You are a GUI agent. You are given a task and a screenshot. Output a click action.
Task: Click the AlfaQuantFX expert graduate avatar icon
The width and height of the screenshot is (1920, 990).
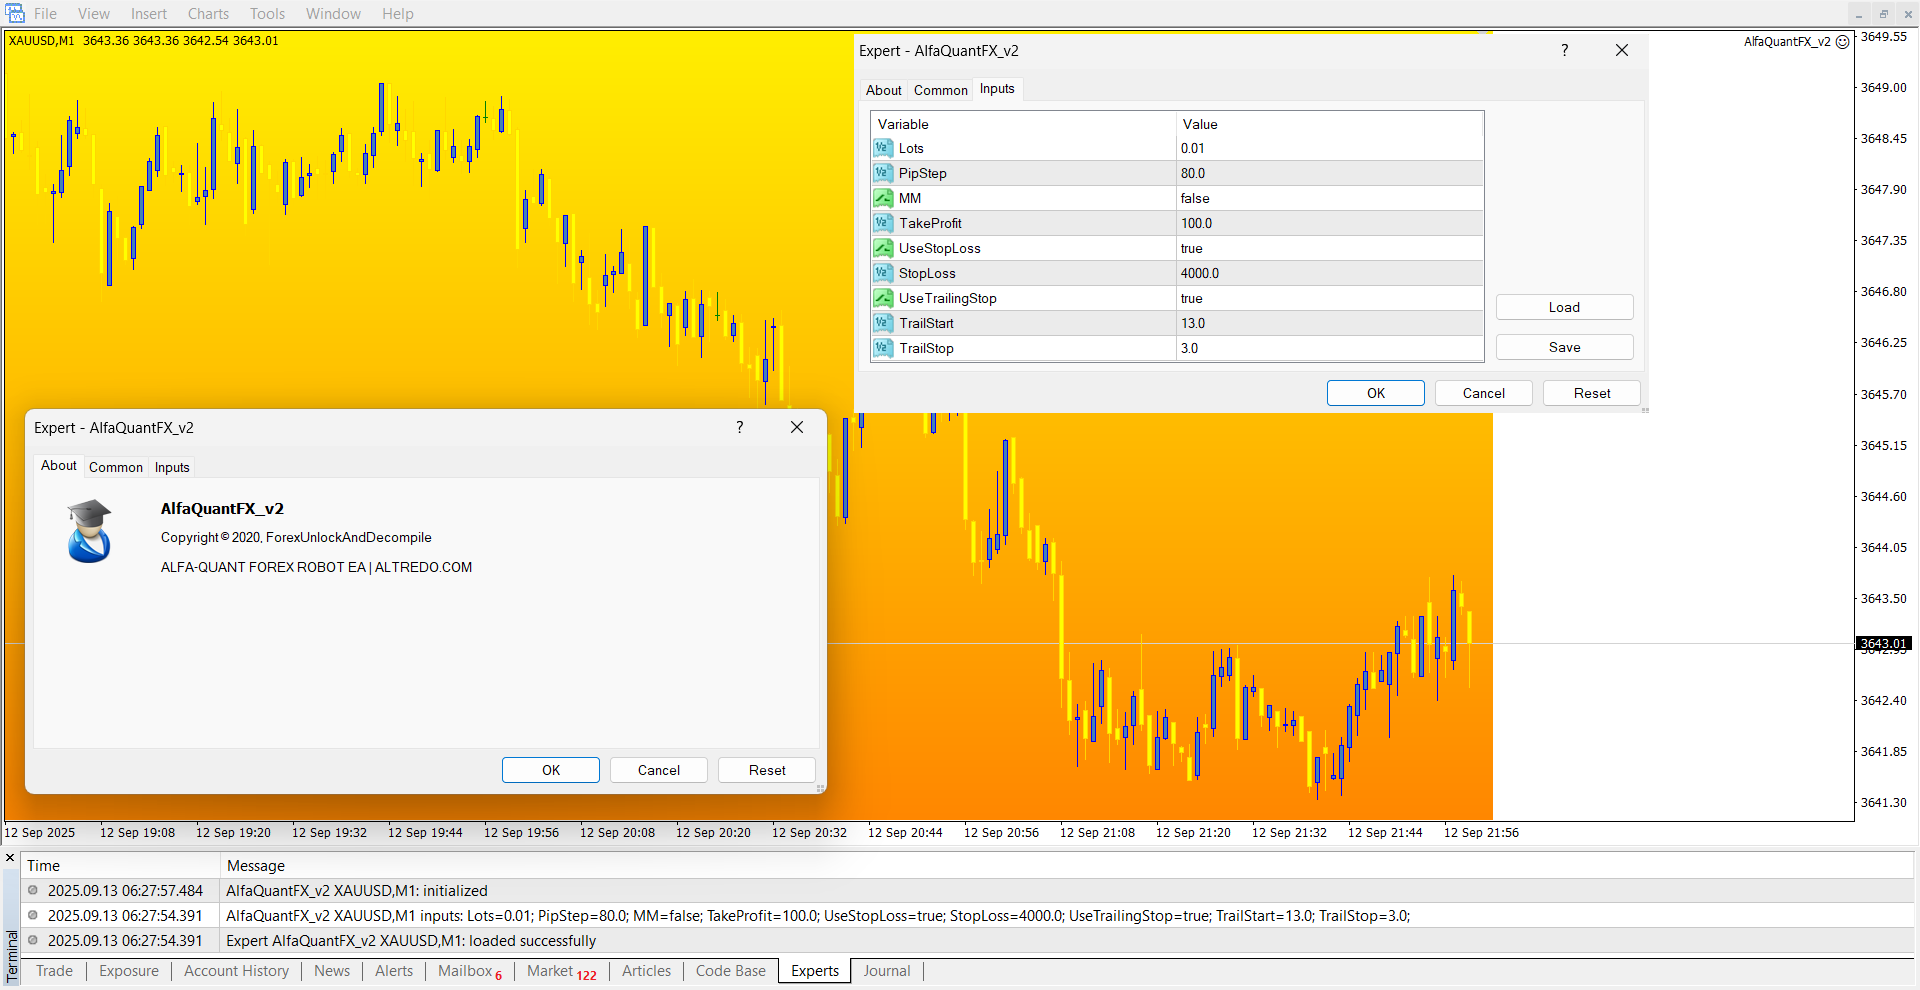click(x=89, y=531)
